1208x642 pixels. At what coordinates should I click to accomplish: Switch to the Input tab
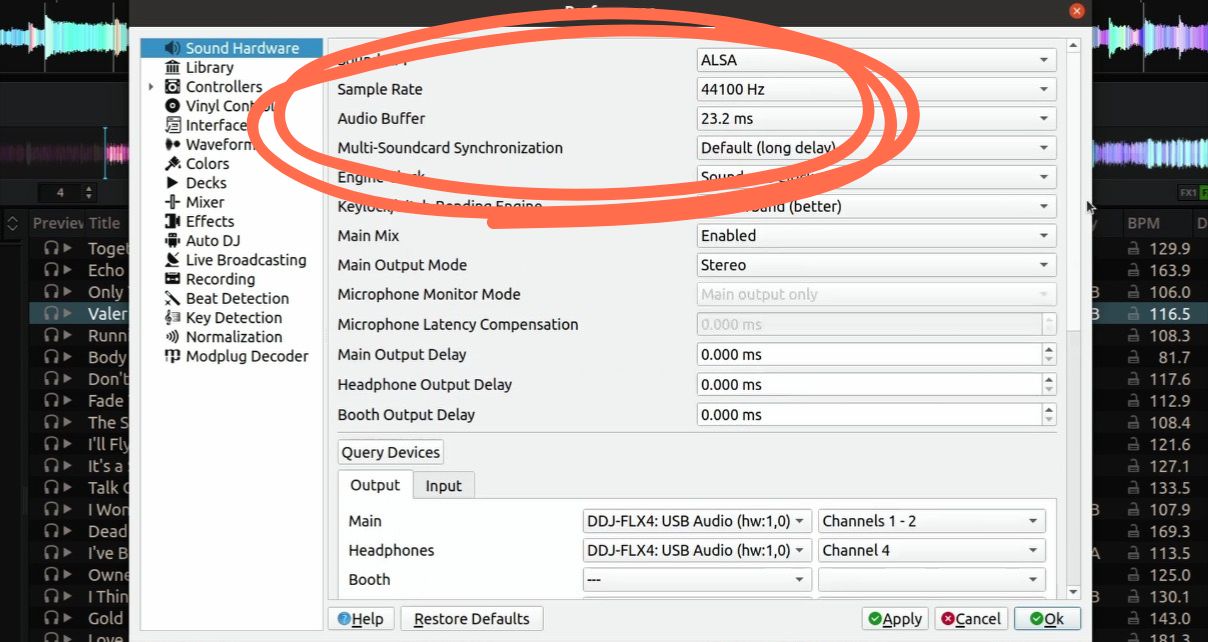click(x=443, y=485)
